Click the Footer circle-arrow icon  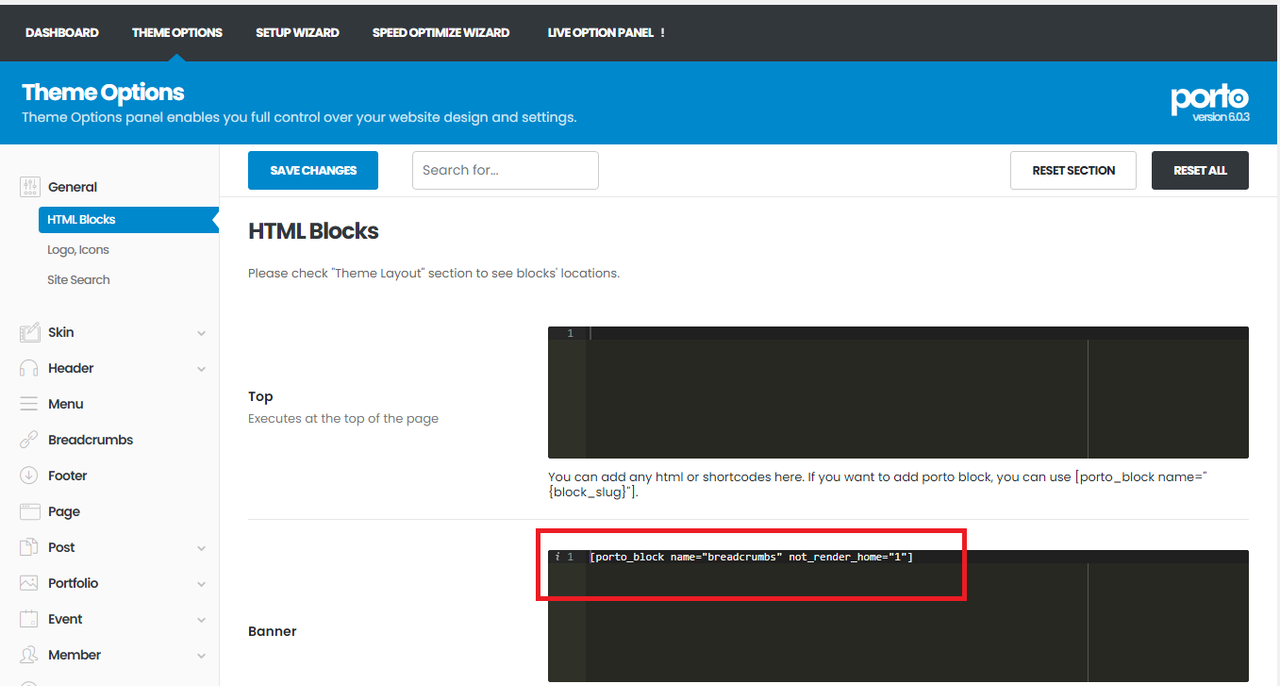point(29,476)
